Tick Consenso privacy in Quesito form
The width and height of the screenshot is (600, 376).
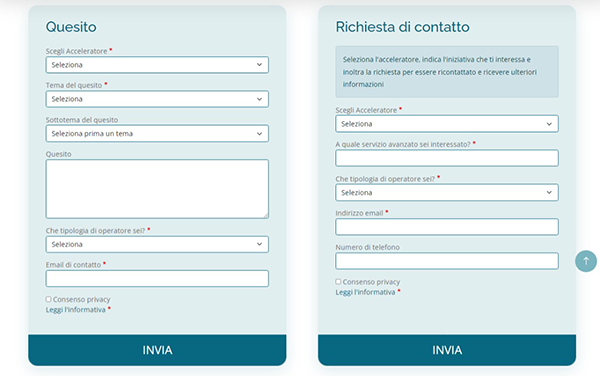[49, 299]
